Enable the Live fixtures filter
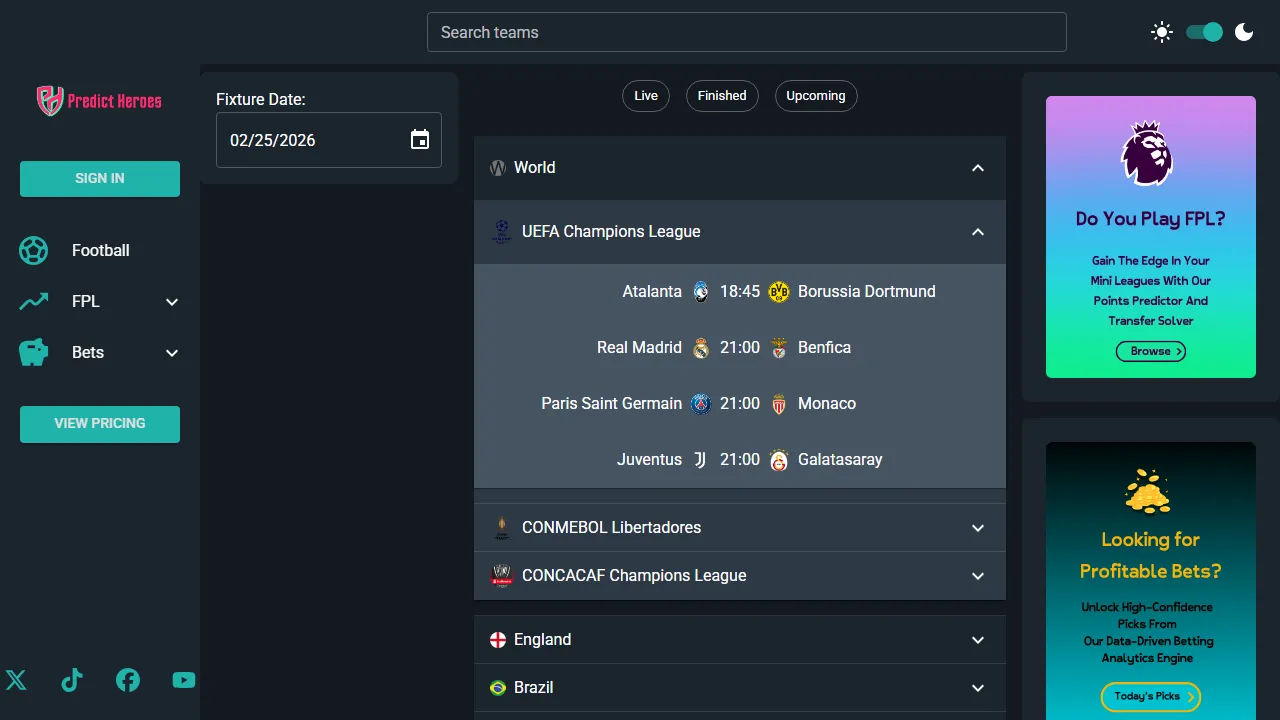The image size is (1280, 720). [x=645, y=96]
